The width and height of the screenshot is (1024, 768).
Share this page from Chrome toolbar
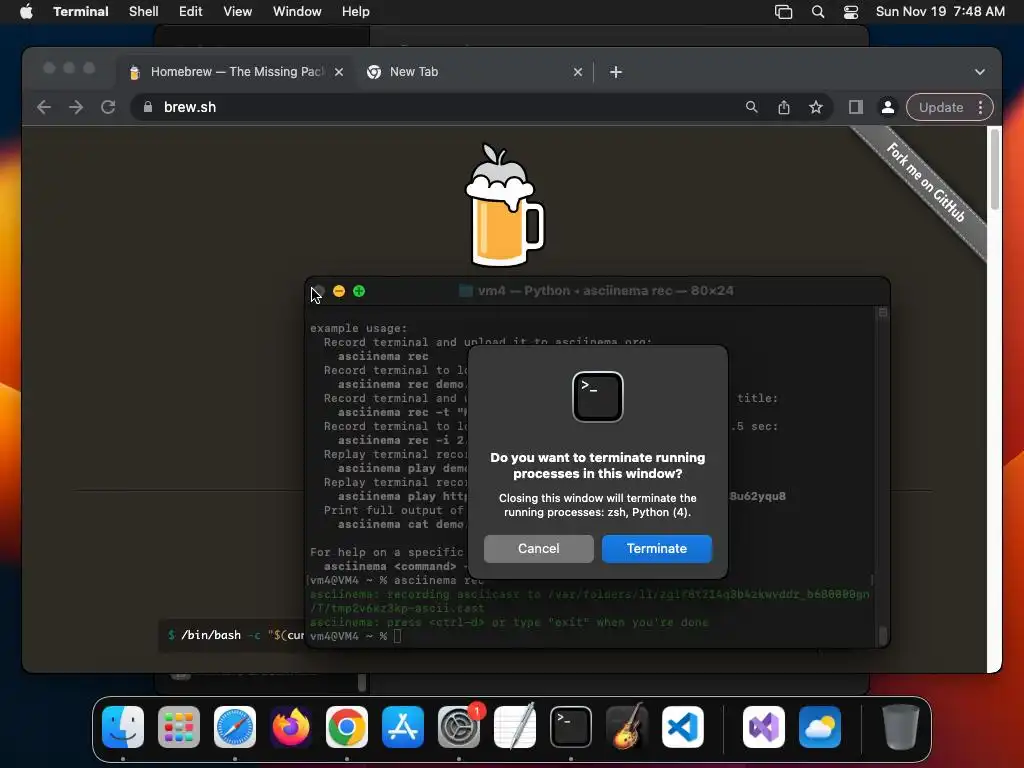tap(784, 107)
